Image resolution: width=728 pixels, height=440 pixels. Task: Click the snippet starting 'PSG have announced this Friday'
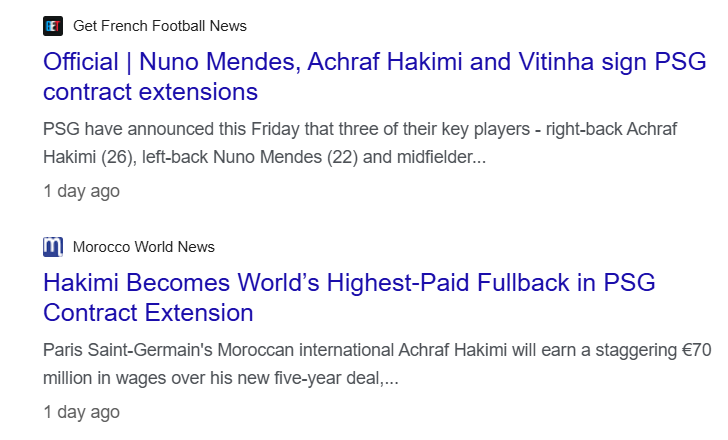click(x=360, y=143)
